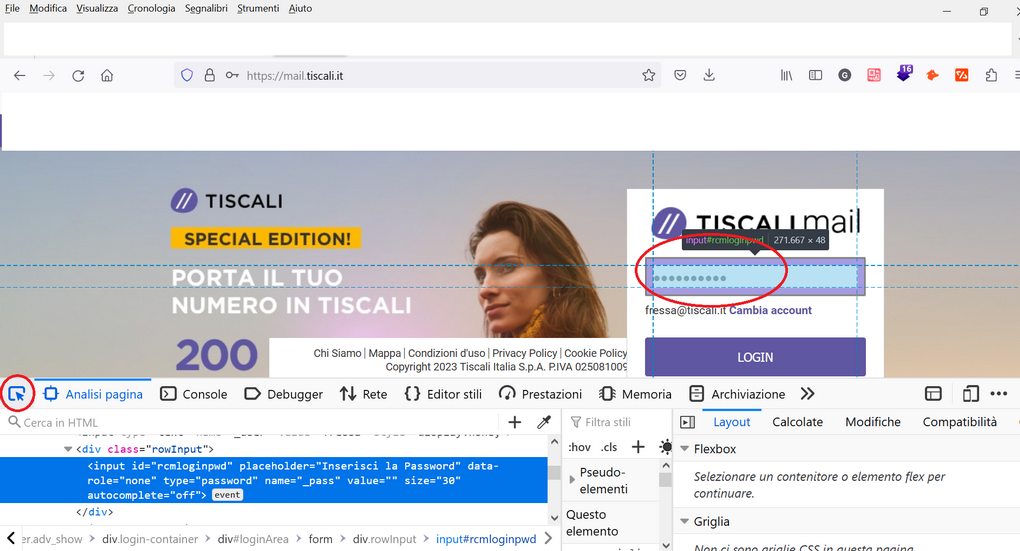Expand Pseudo-elementi section
This screenshot has width=1020, height=551.
point(572,479)
